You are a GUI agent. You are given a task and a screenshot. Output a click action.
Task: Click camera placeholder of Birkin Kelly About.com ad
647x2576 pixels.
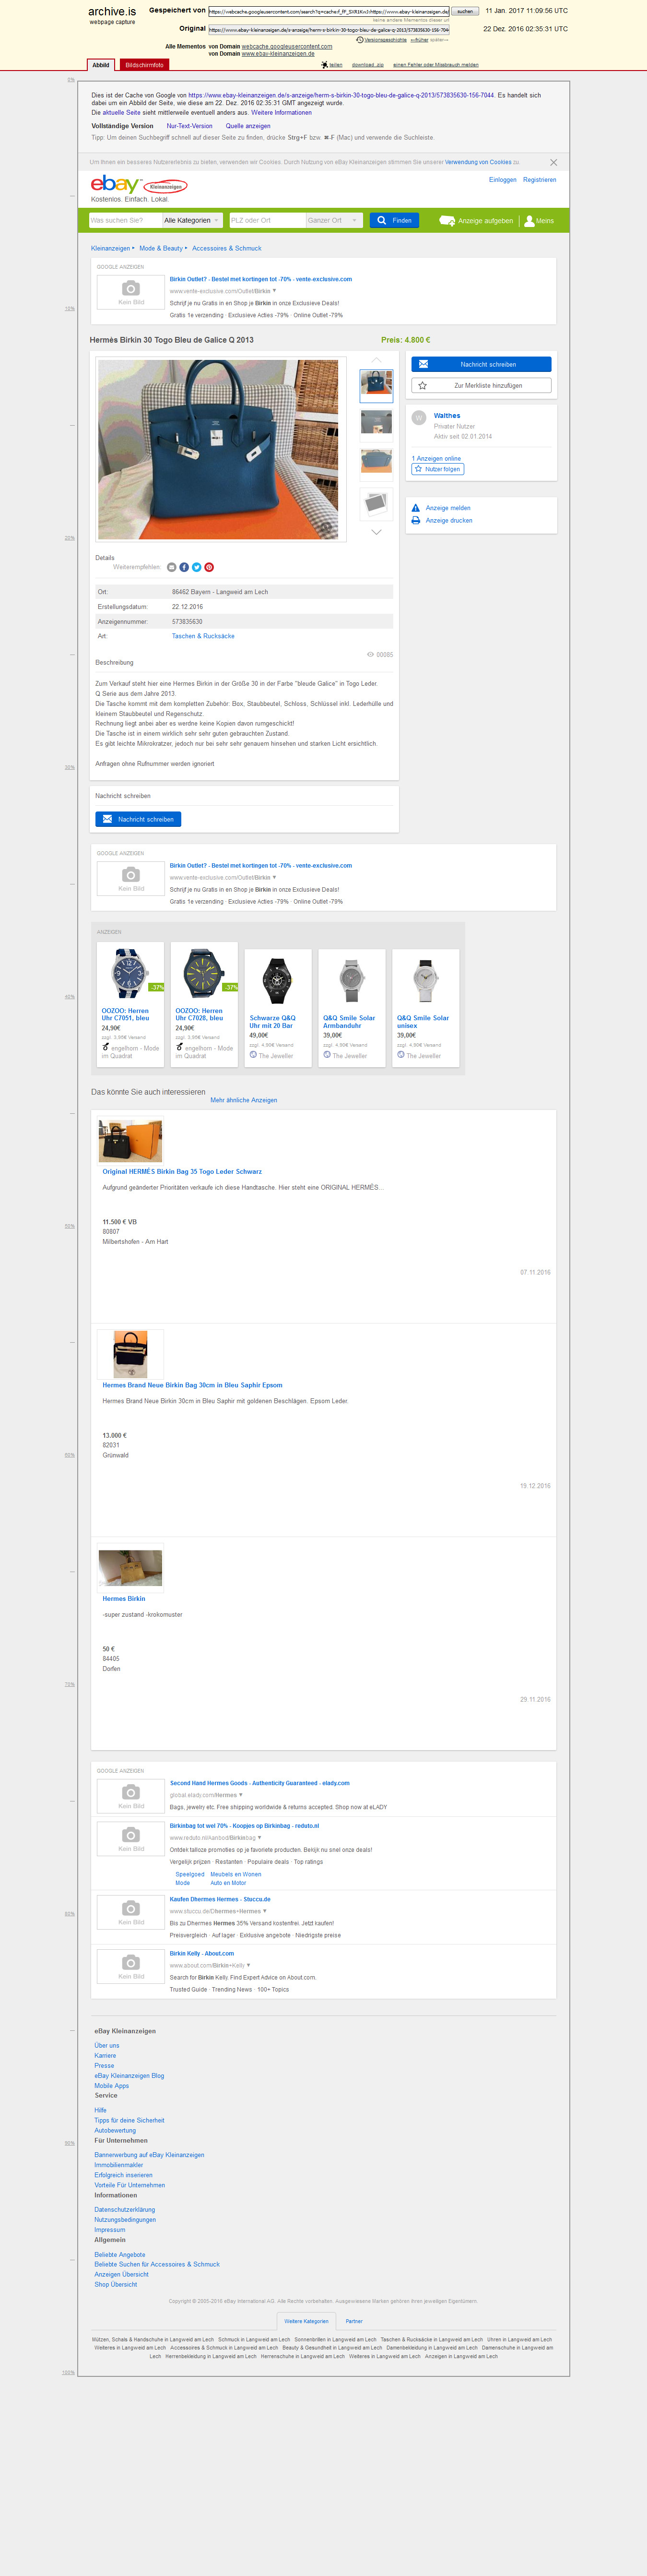(x=131, y=1965)
